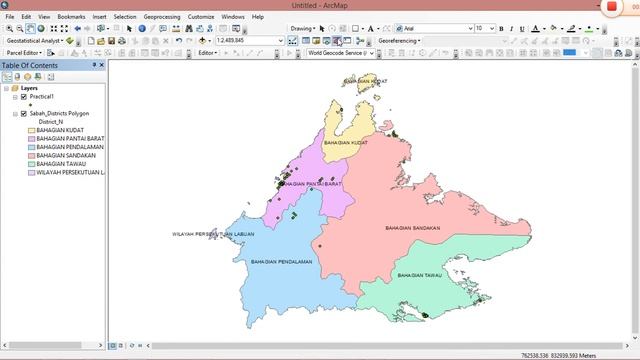This screenshot has height=360, width=640.
Task: Pin the Table Of Contents auto-hide
Action: [x=94, y=65]
